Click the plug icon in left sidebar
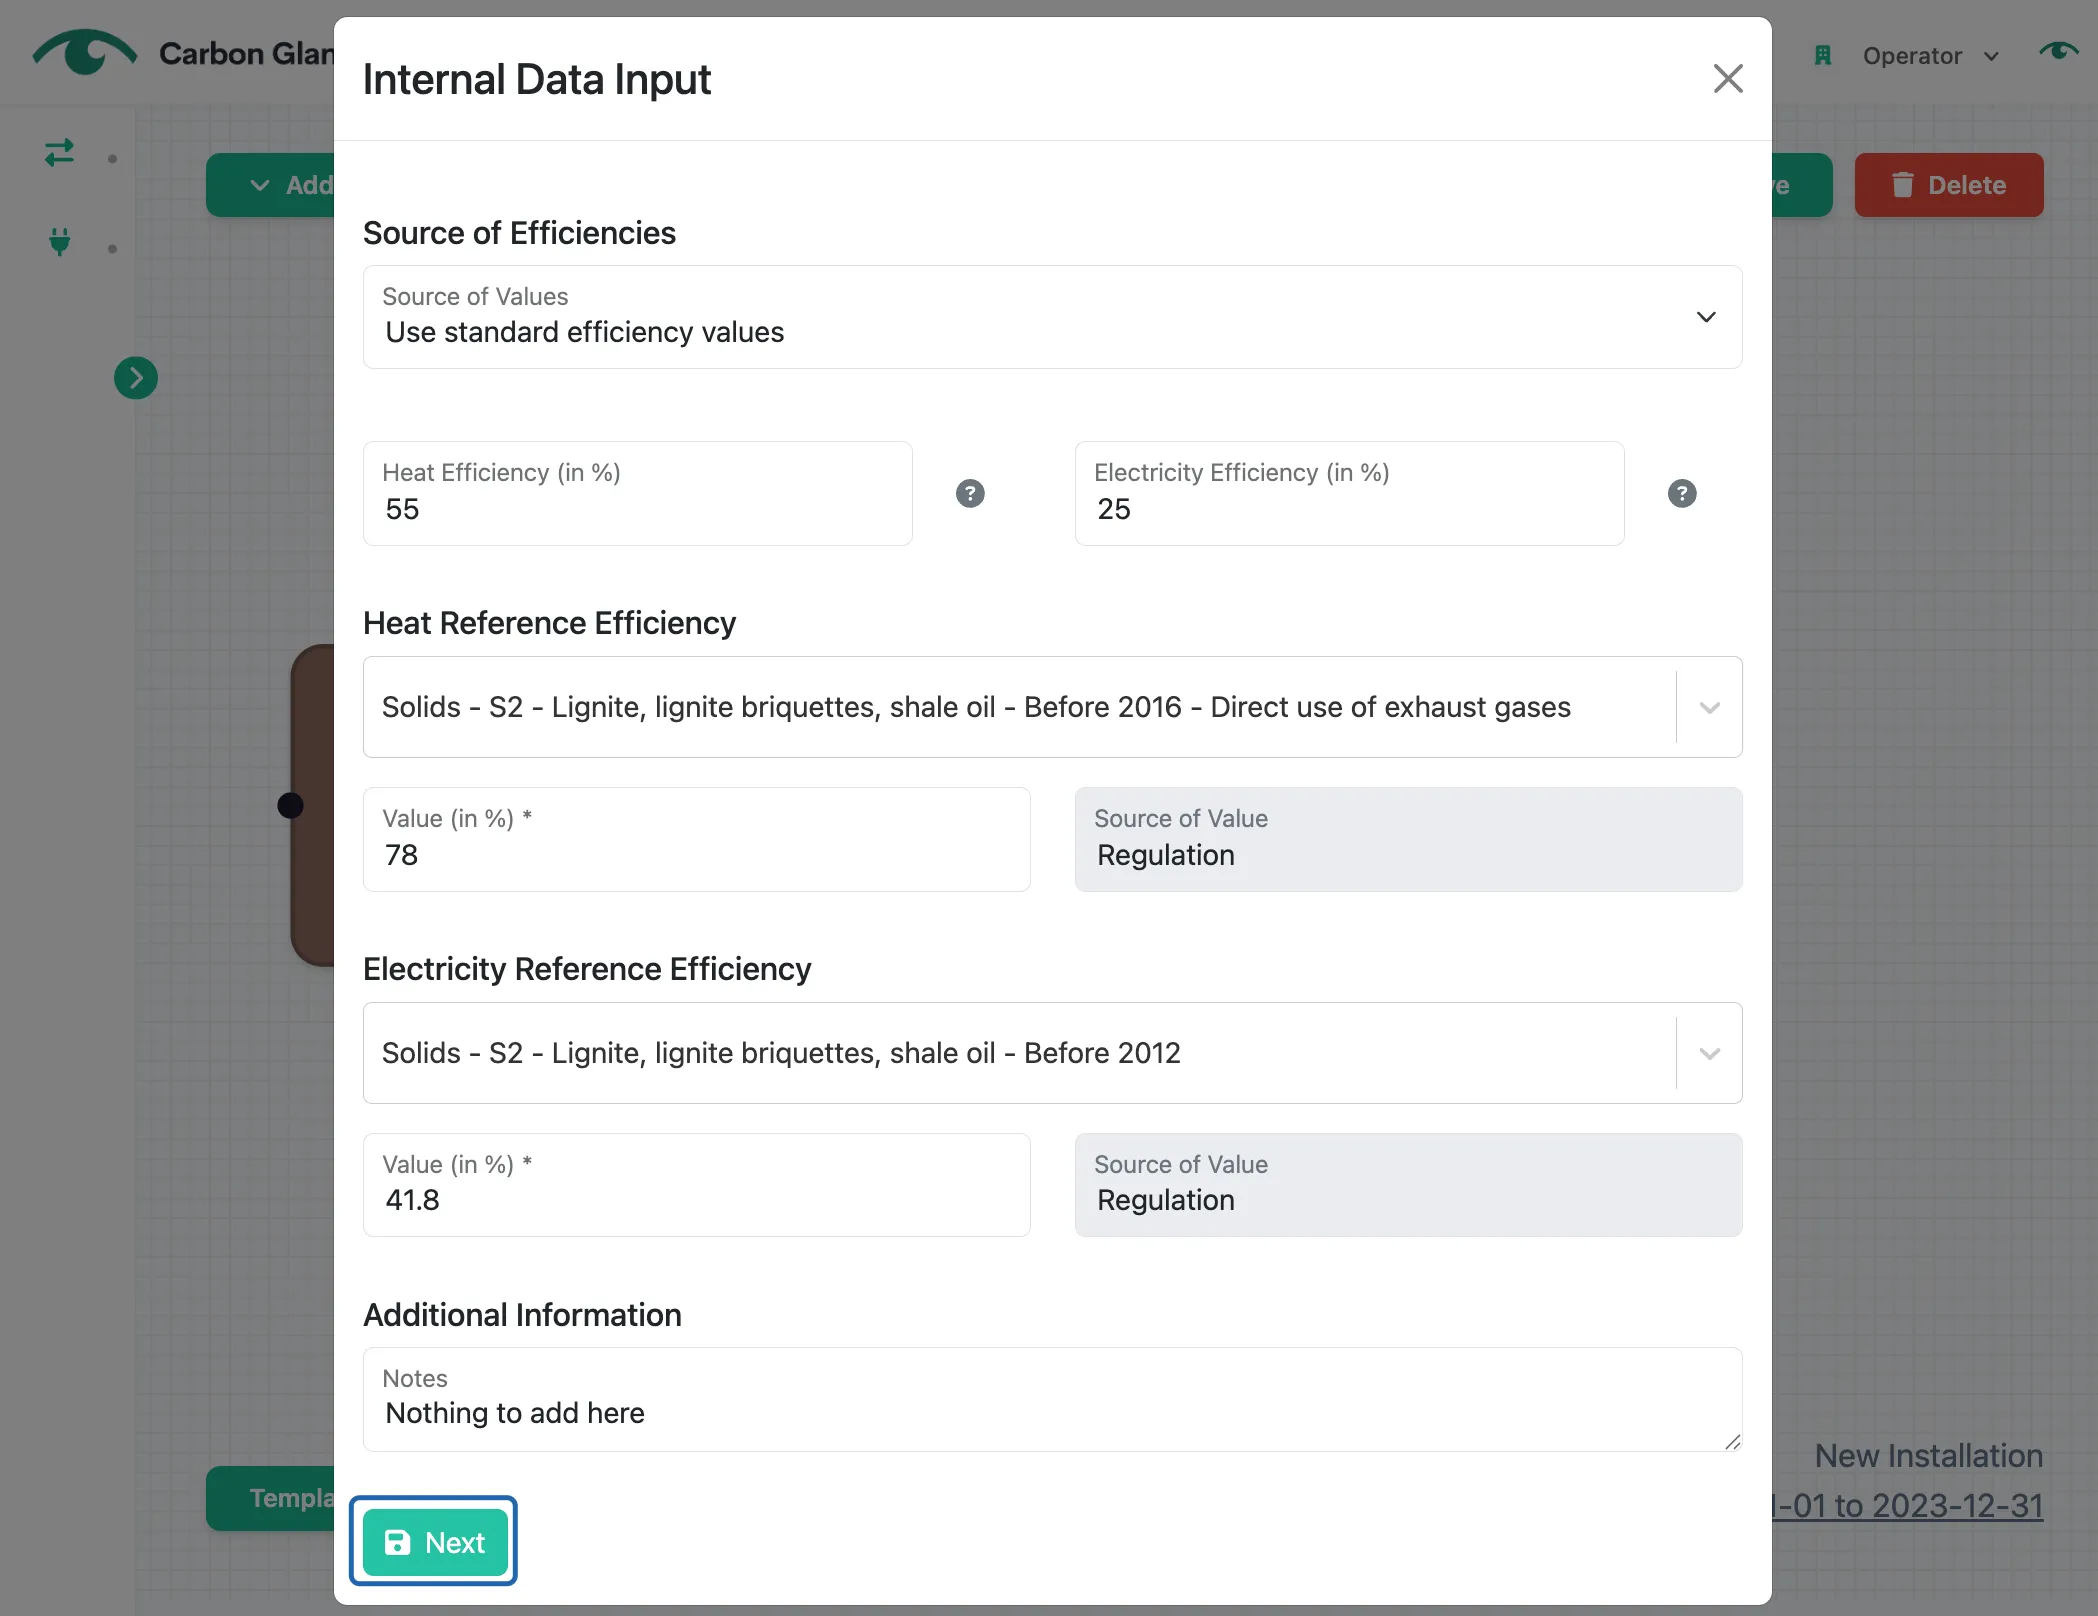Viewport: 2098px width, 1616px height. click(x=60, y=241)
